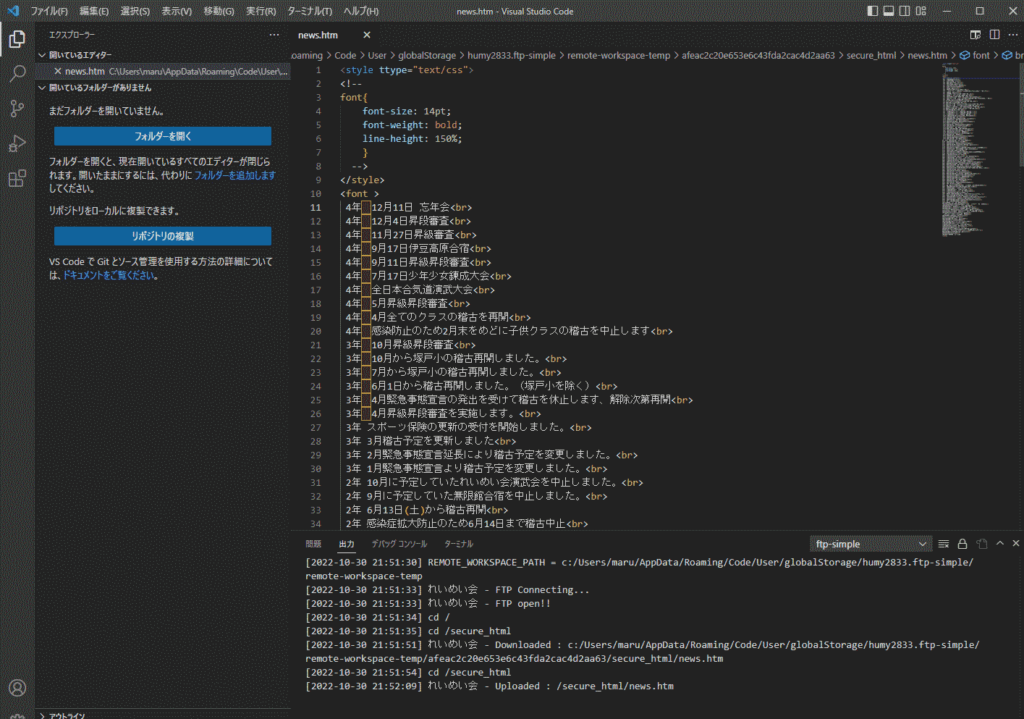Viewport: 1024px width, 719px height.
Task: Click the フォルダーを開く button
Action: (162, 136)
